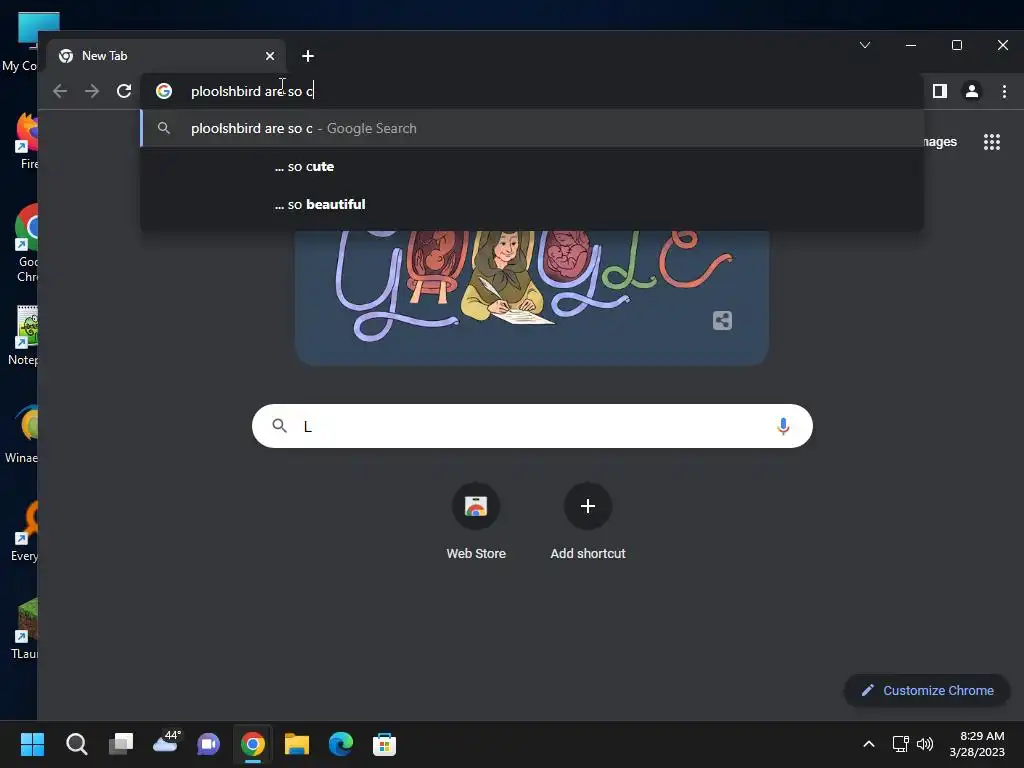Toggle the Chrome side panel icon
Image resolution: width=1024 pixels, height=768 pixels.
click(940, 91)
